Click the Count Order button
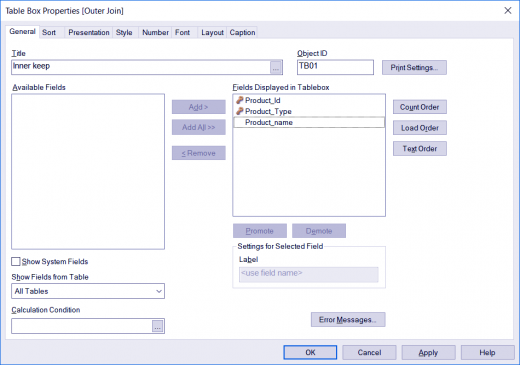Screen dimensions: 520x365 click(x=420, y=107)
